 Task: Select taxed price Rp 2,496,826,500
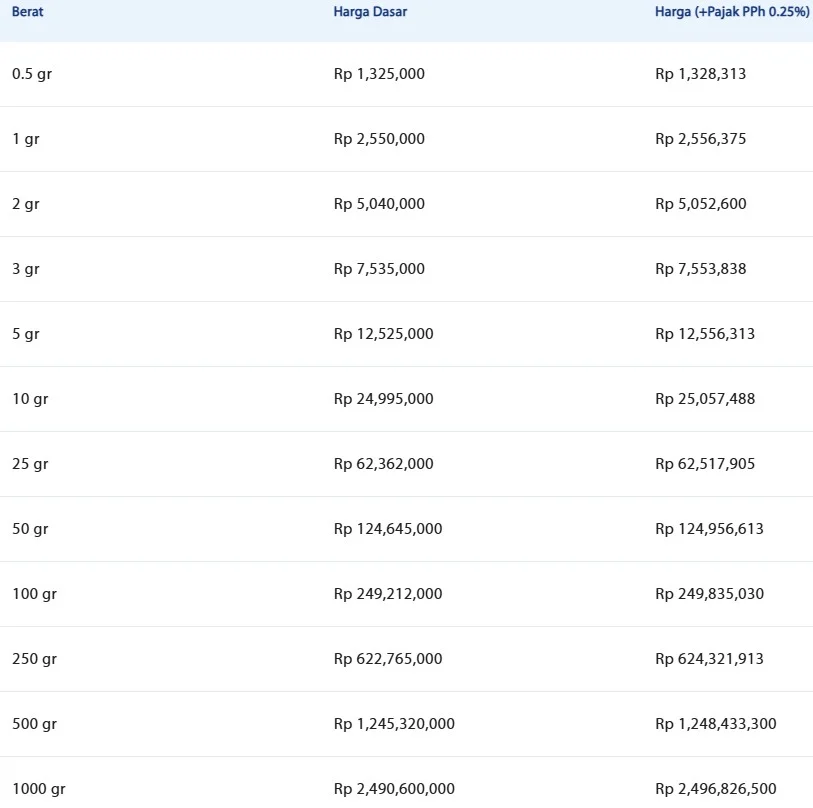click(716, 789)
